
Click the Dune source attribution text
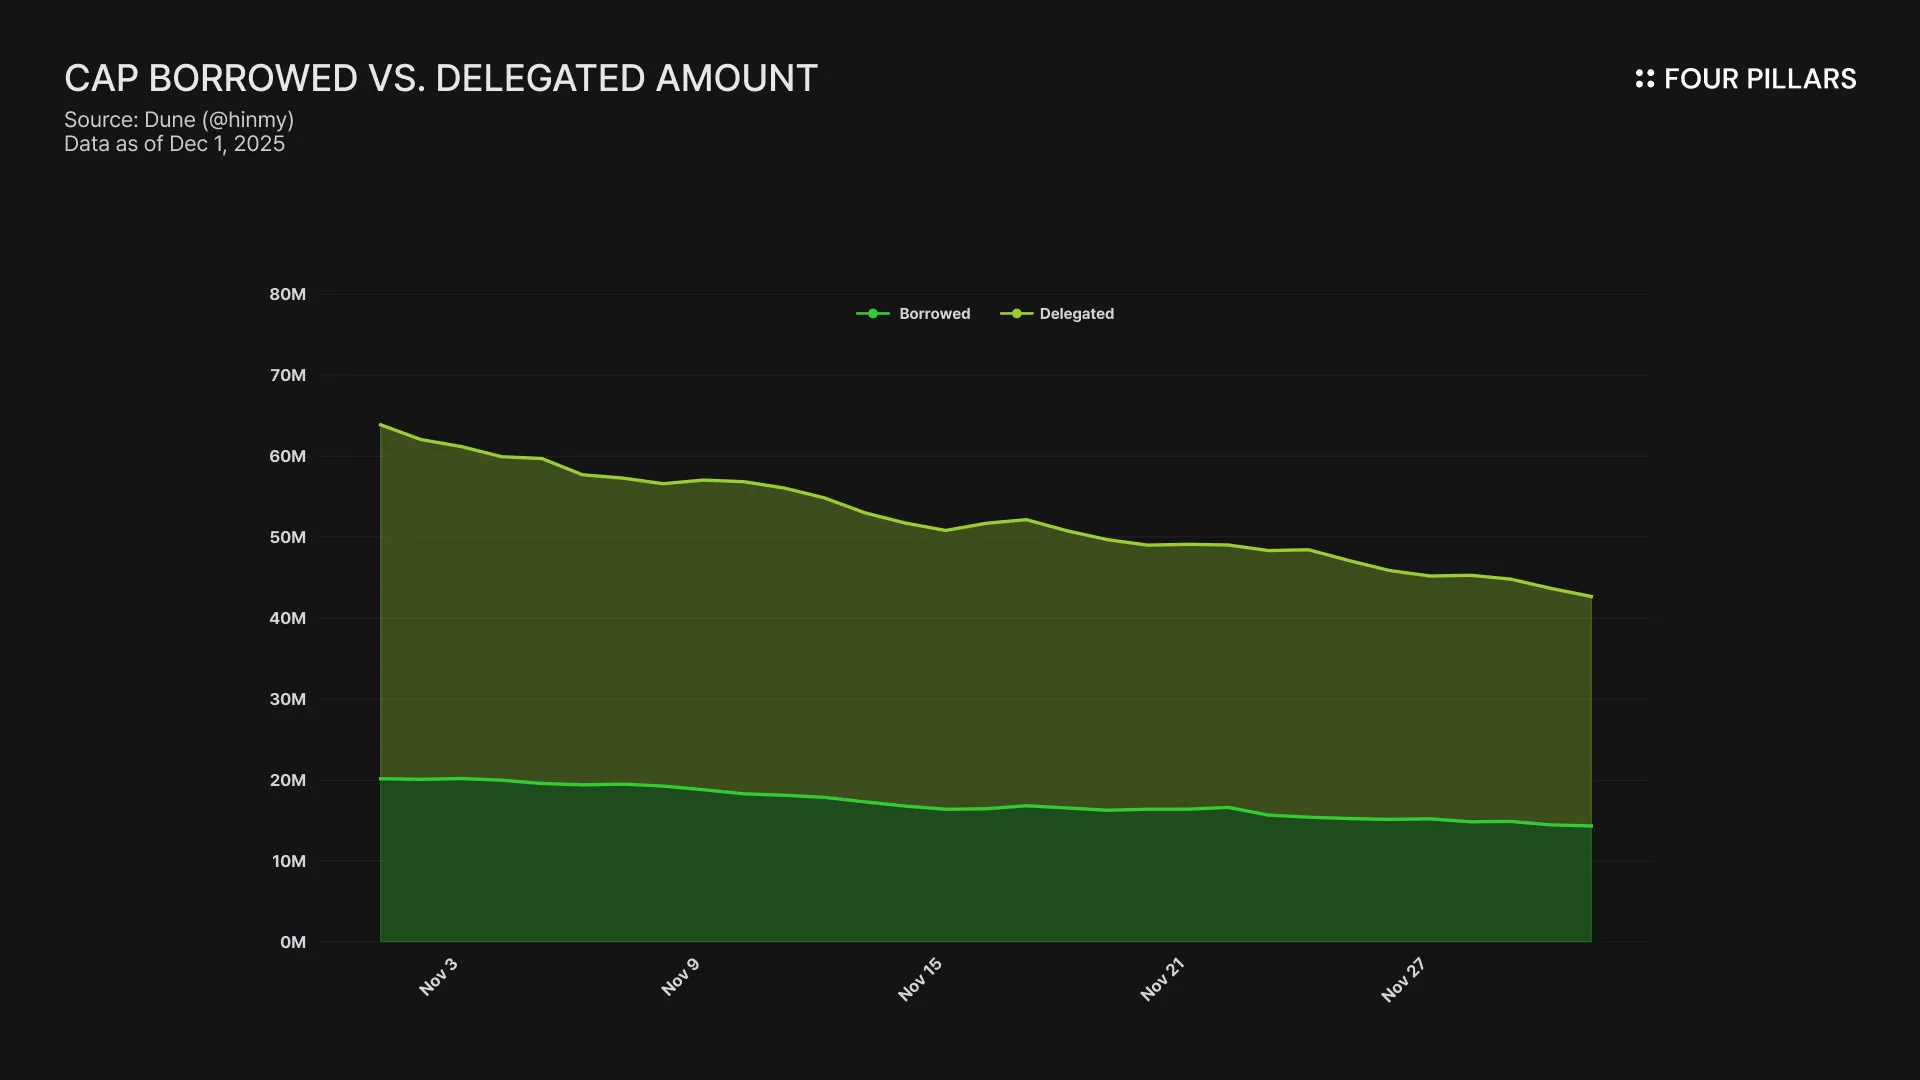click(x=179, y=120)
